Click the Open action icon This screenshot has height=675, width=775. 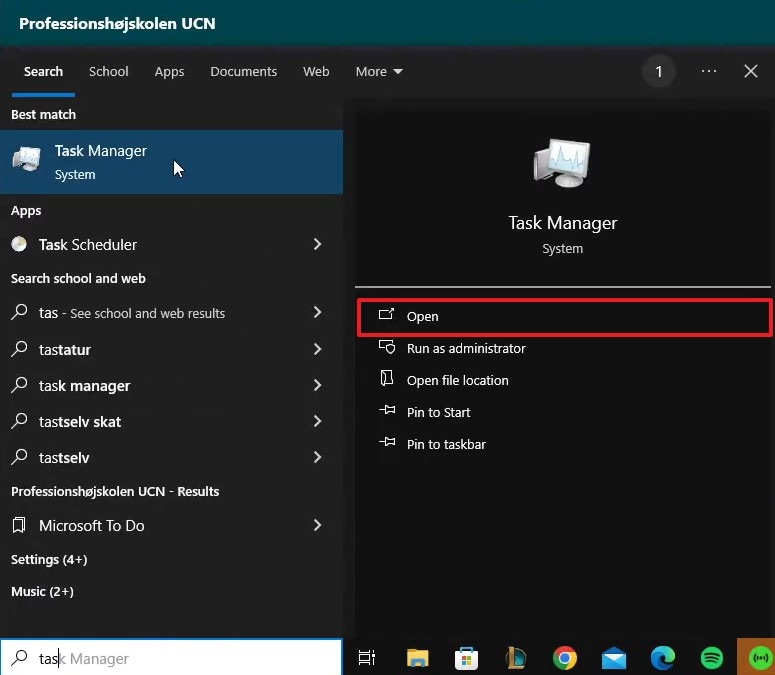386,314
